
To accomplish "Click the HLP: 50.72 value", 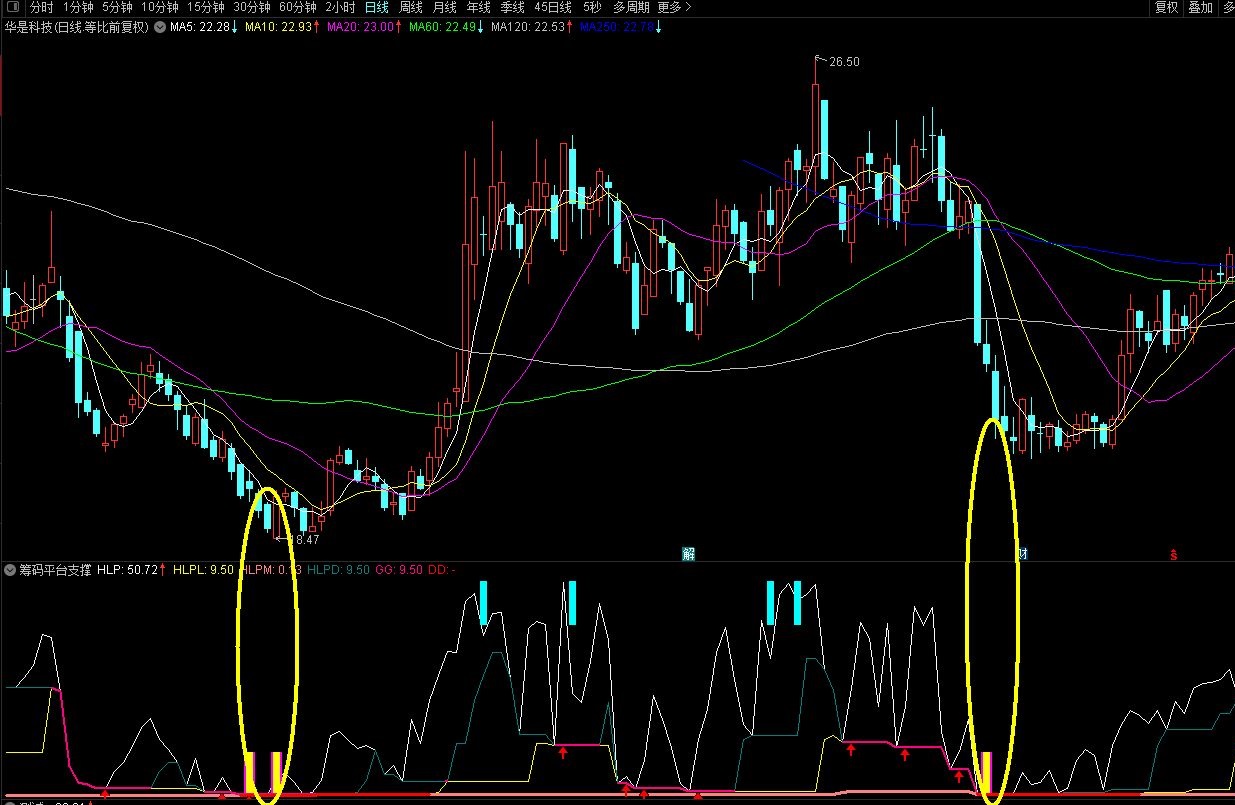I will (x=132, y=570).
